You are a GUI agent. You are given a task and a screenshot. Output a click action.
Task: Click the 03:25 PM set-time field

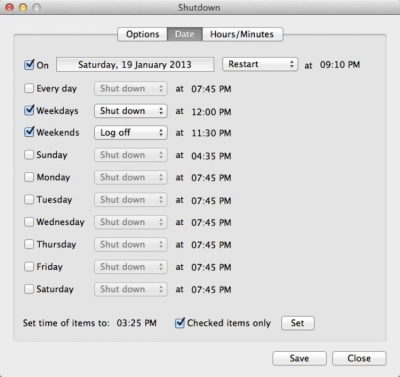pos(136,323)
